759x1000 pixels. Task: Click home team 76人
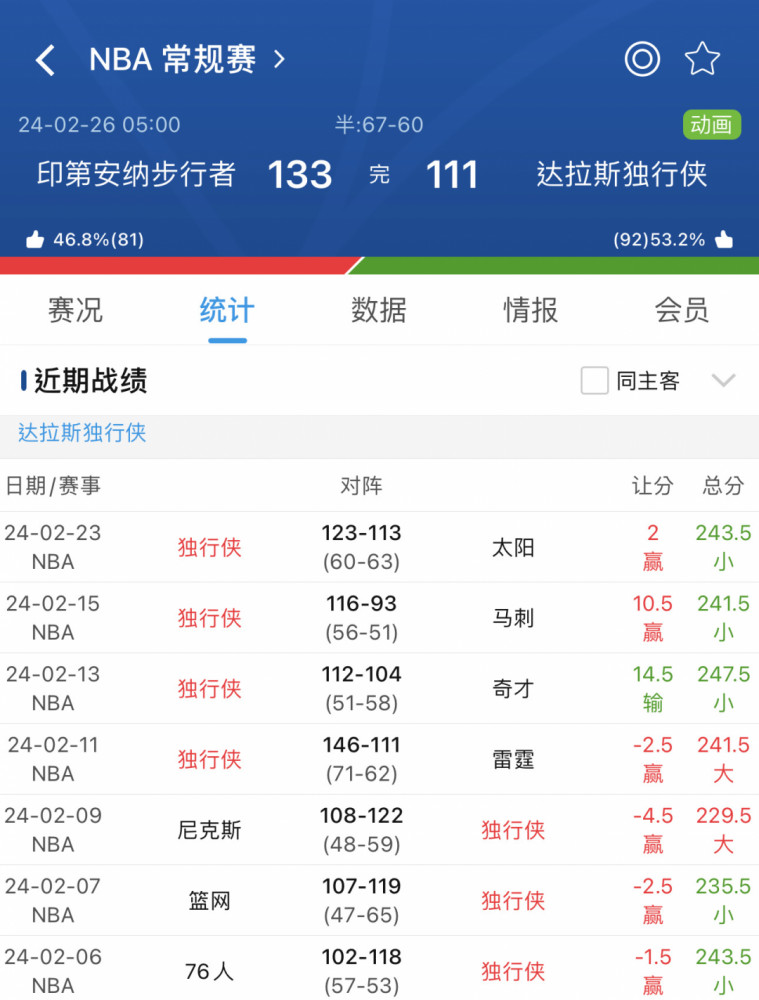[x=209, y=972]
